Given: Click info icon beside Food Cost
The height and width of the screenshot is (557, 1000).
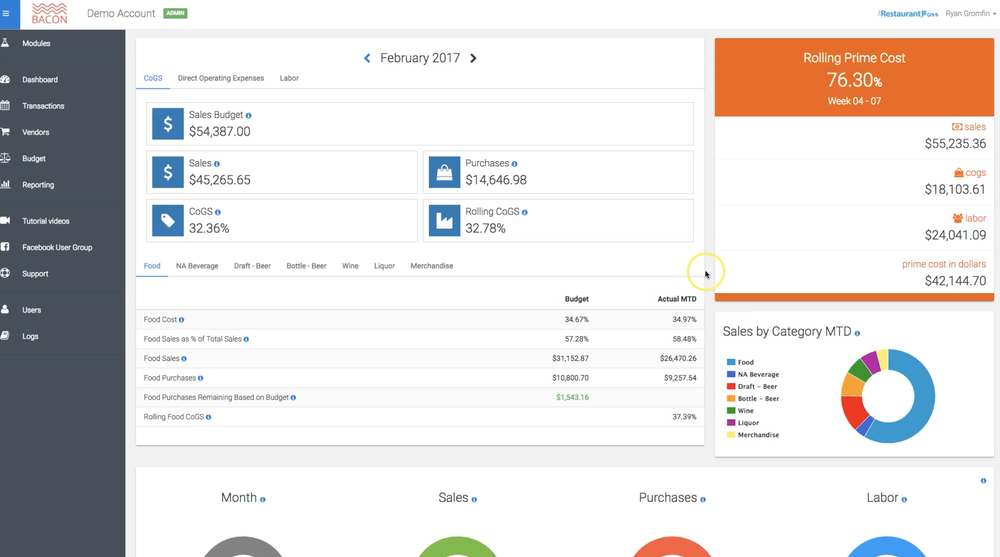Looking at the screenshot, I should tap(182, 320).
